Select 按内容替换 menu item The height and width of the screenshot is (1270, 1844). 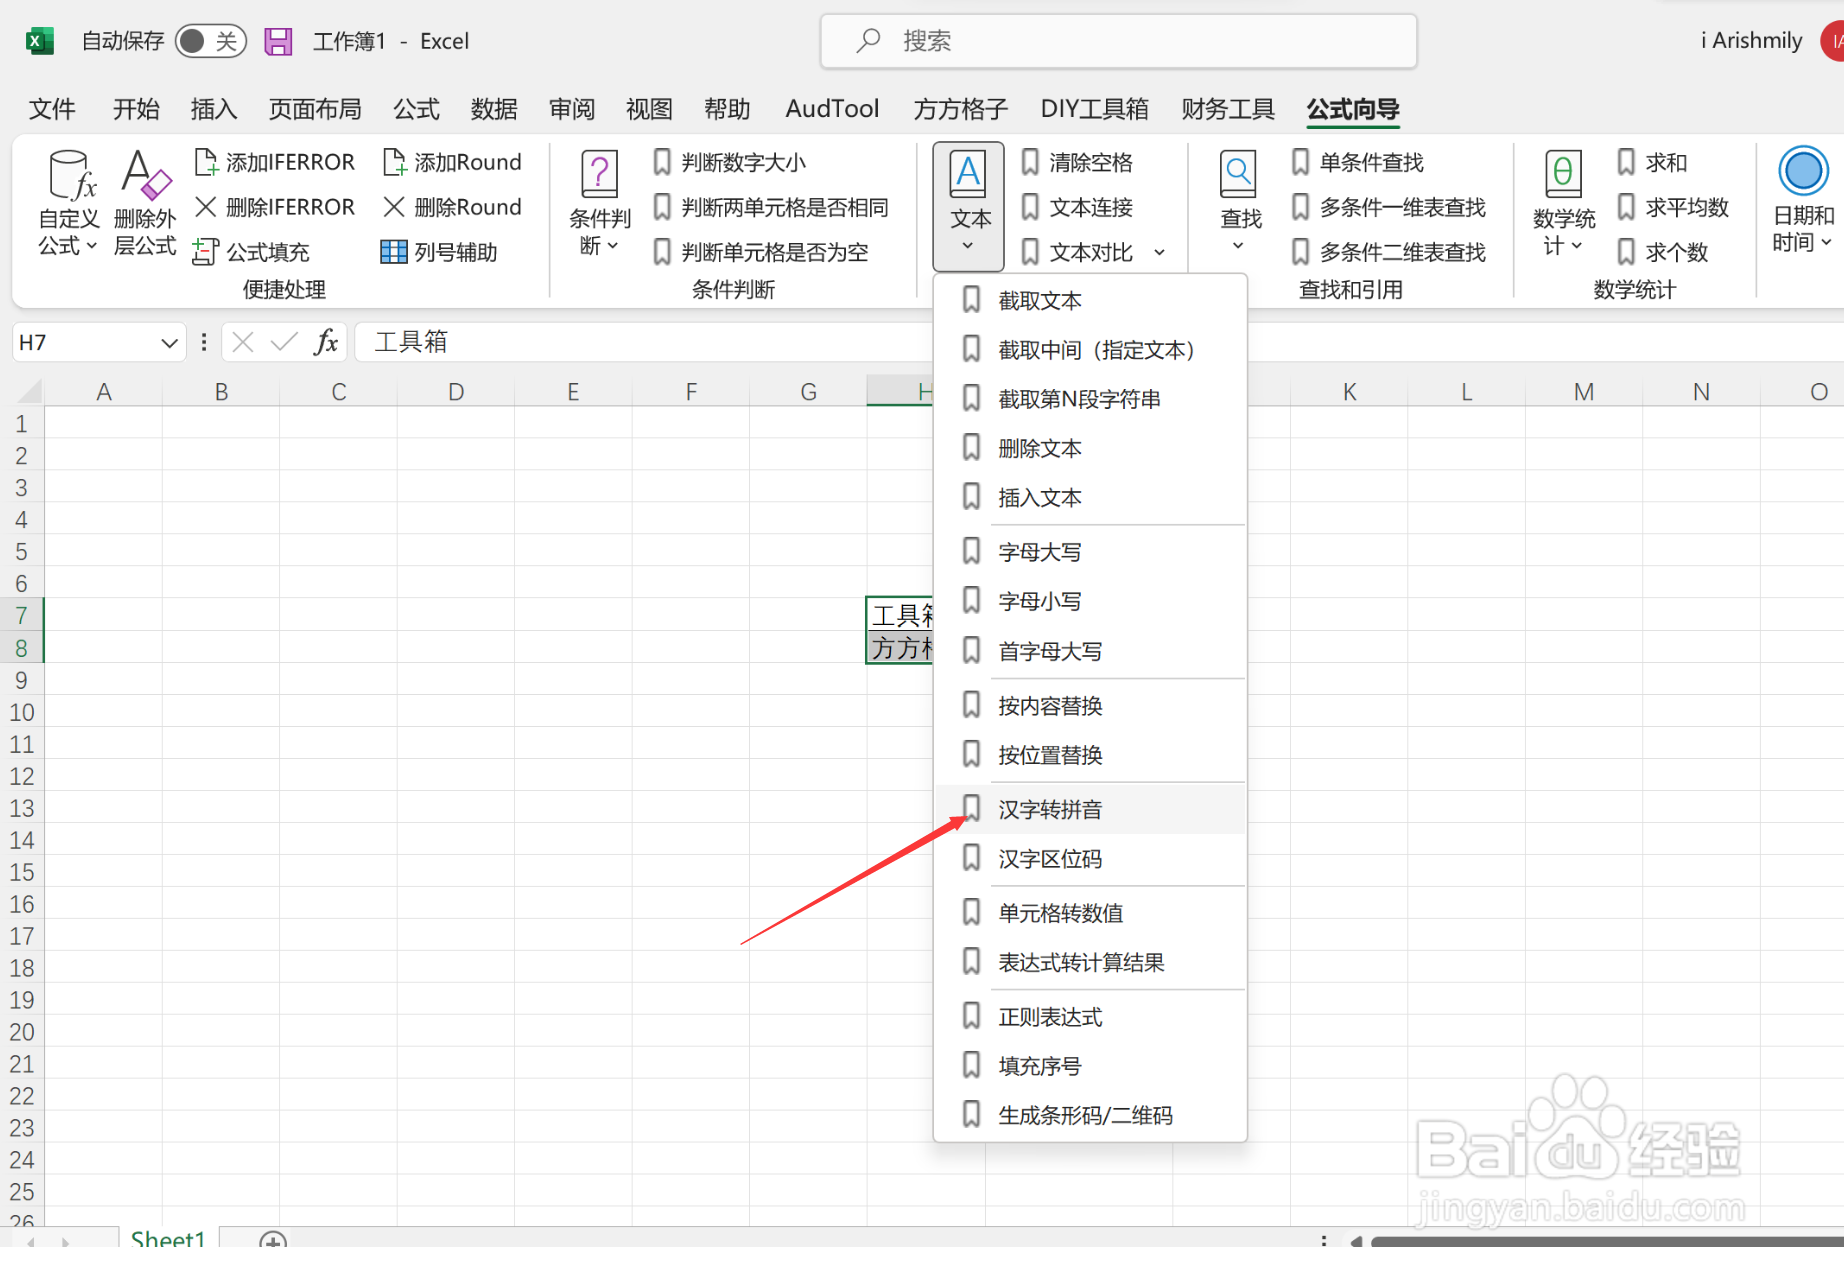click(1090, 706)
